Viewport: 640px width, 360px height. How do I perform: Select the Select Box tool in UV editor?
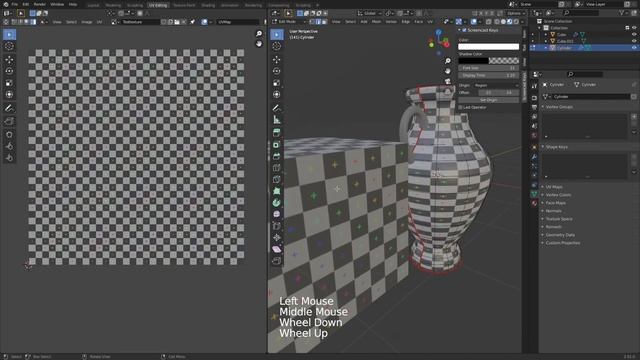tap(9, 35)
